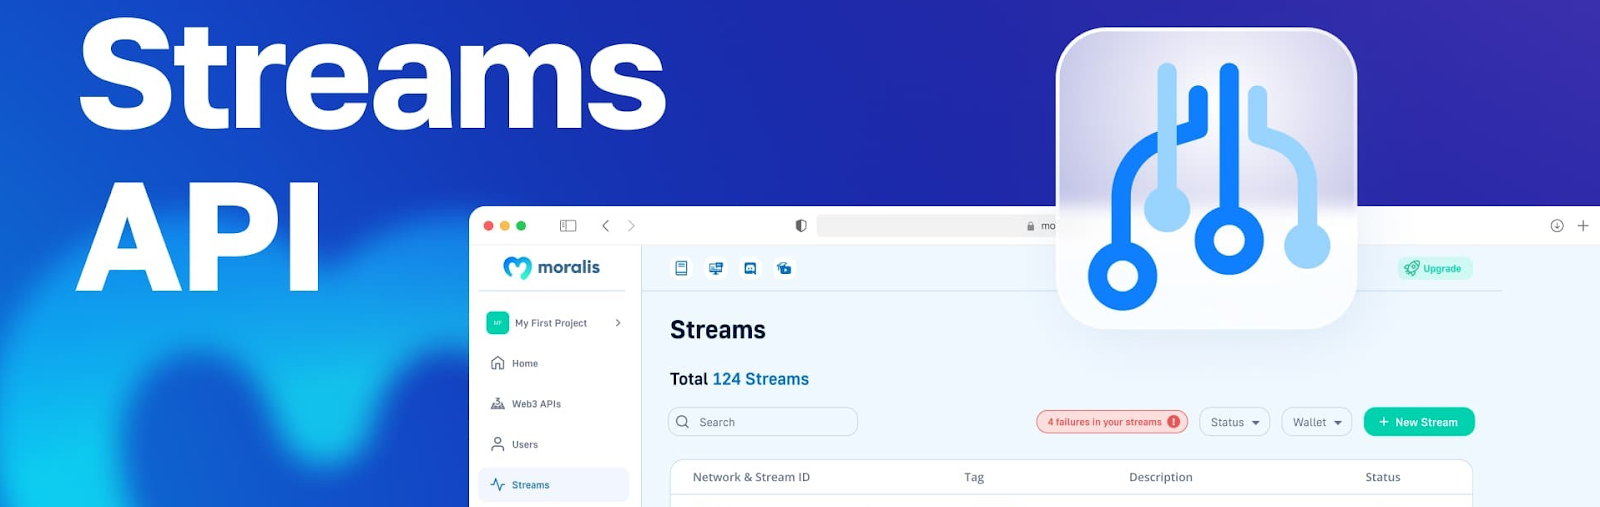Click the Tag column header
1600x507 pixels.
(x=974, y=477)
